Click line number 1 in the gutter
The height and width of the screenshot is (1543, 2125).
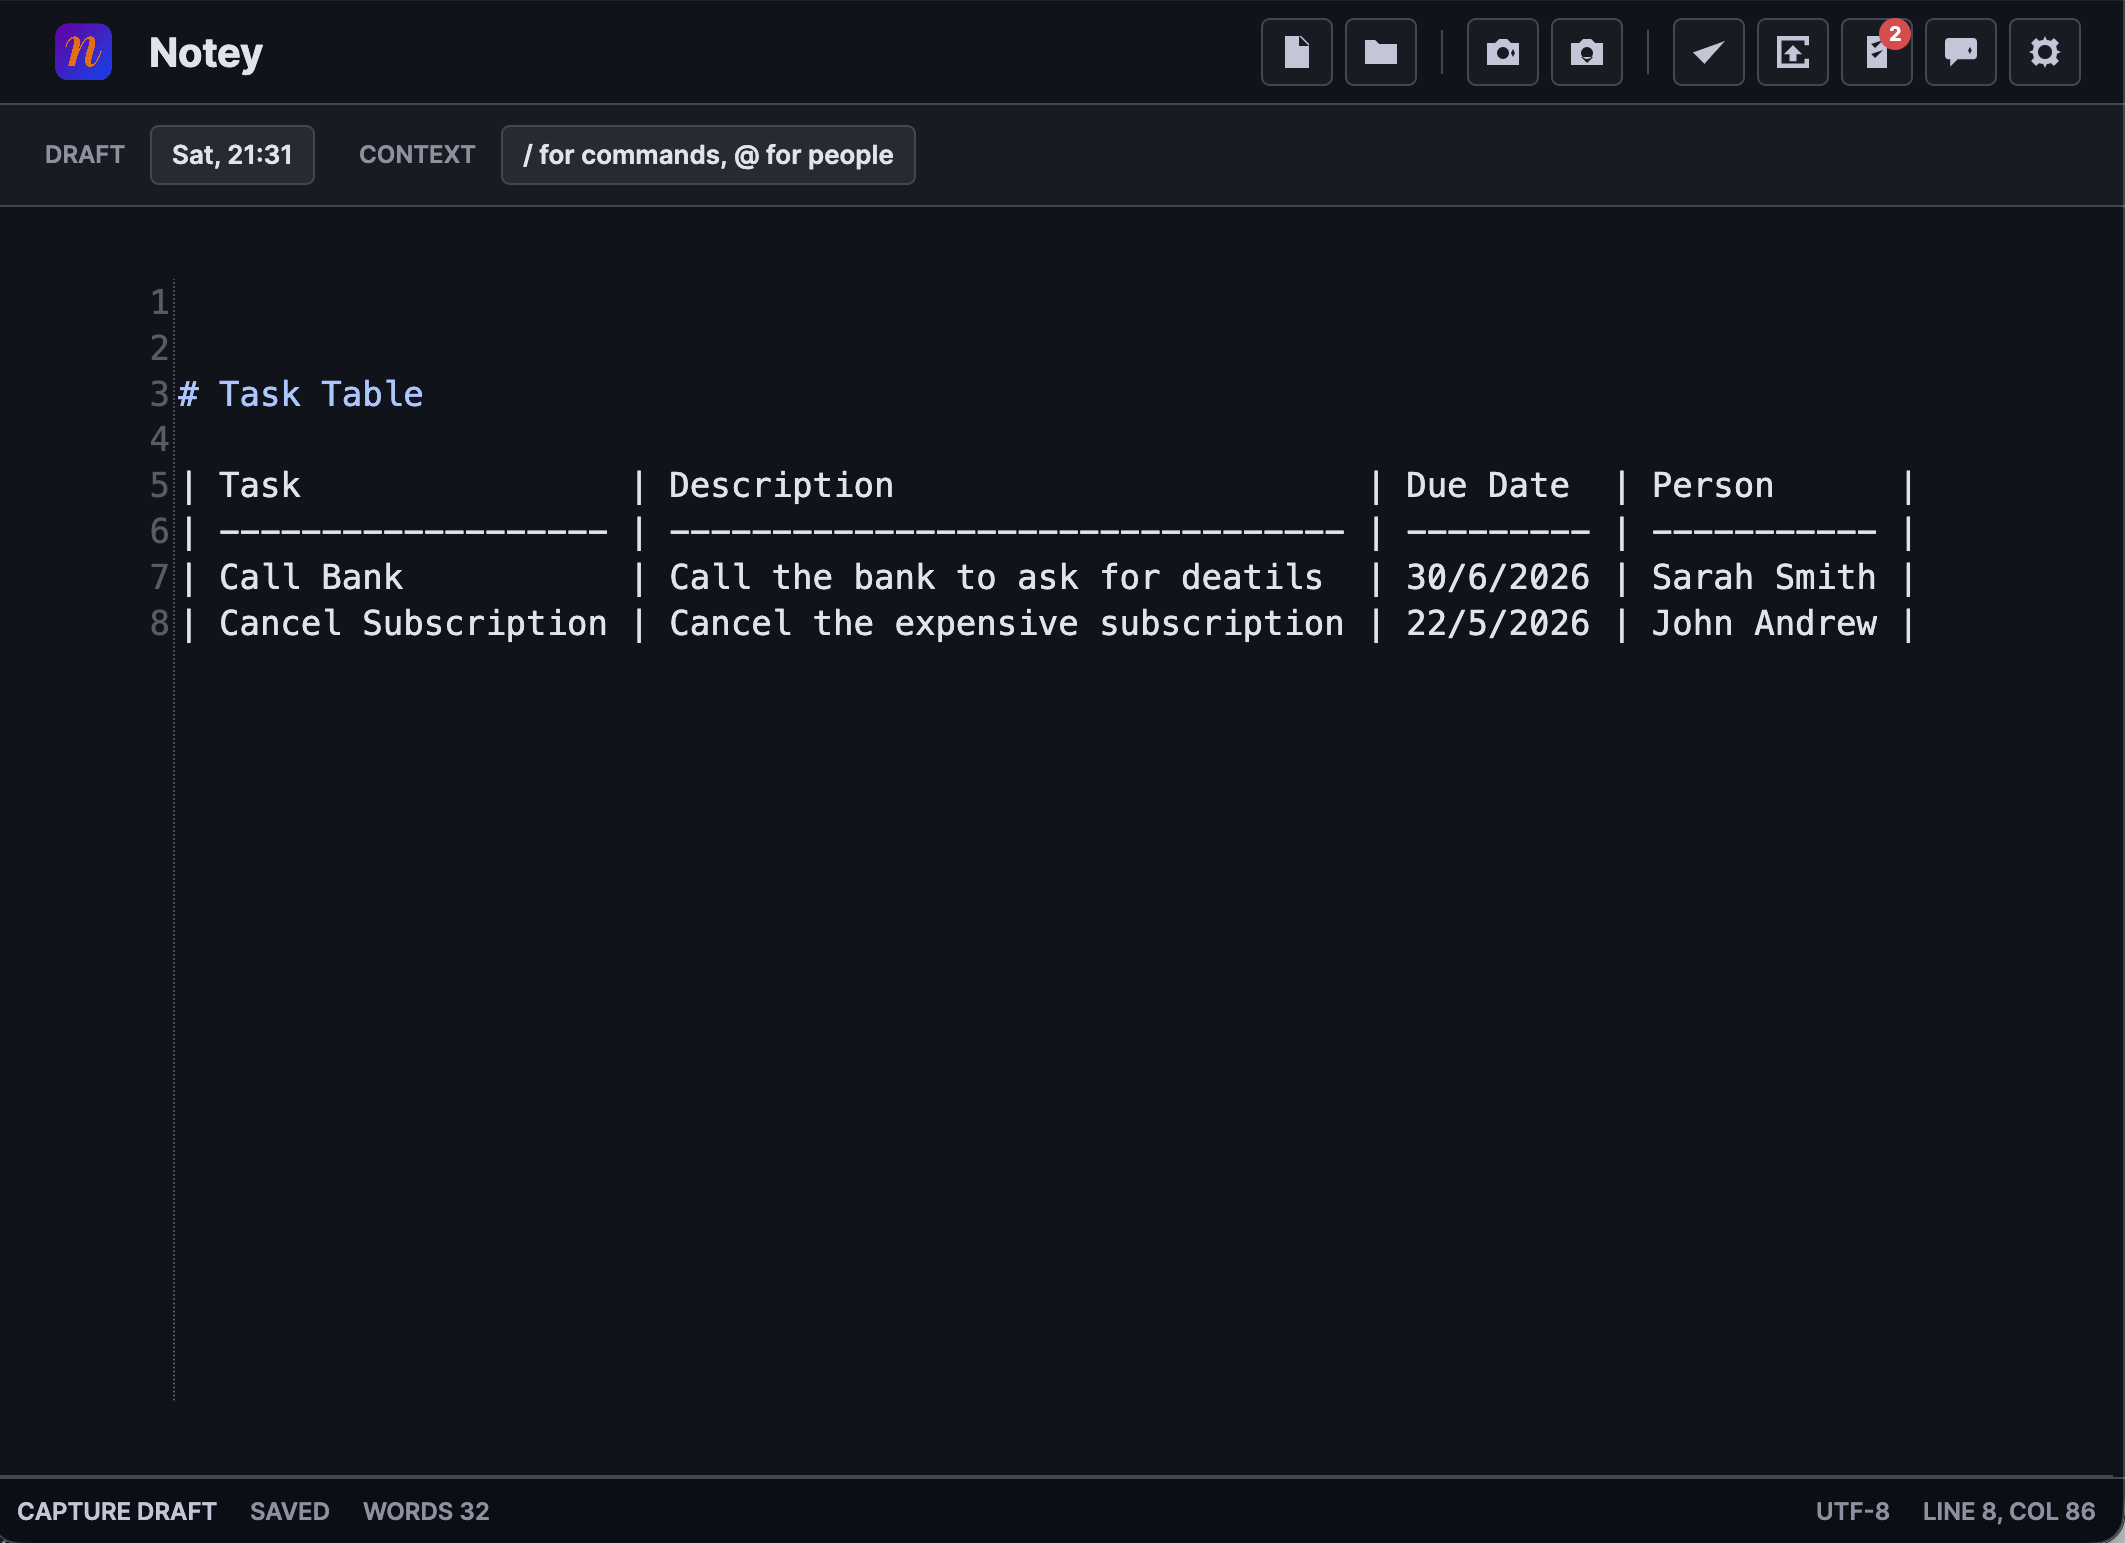[x=160, y=302]
